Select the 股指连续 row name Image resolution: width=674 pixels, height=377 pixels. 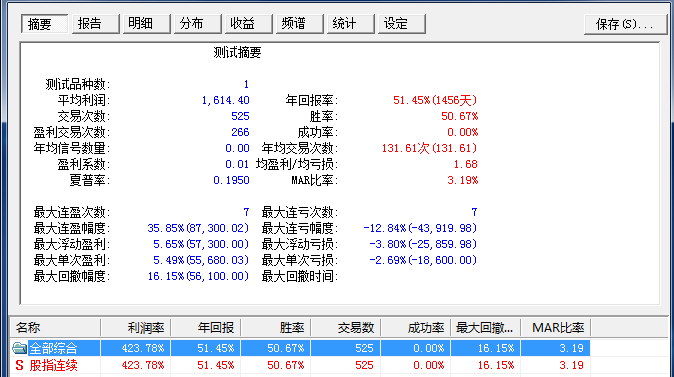coord(53,366)
